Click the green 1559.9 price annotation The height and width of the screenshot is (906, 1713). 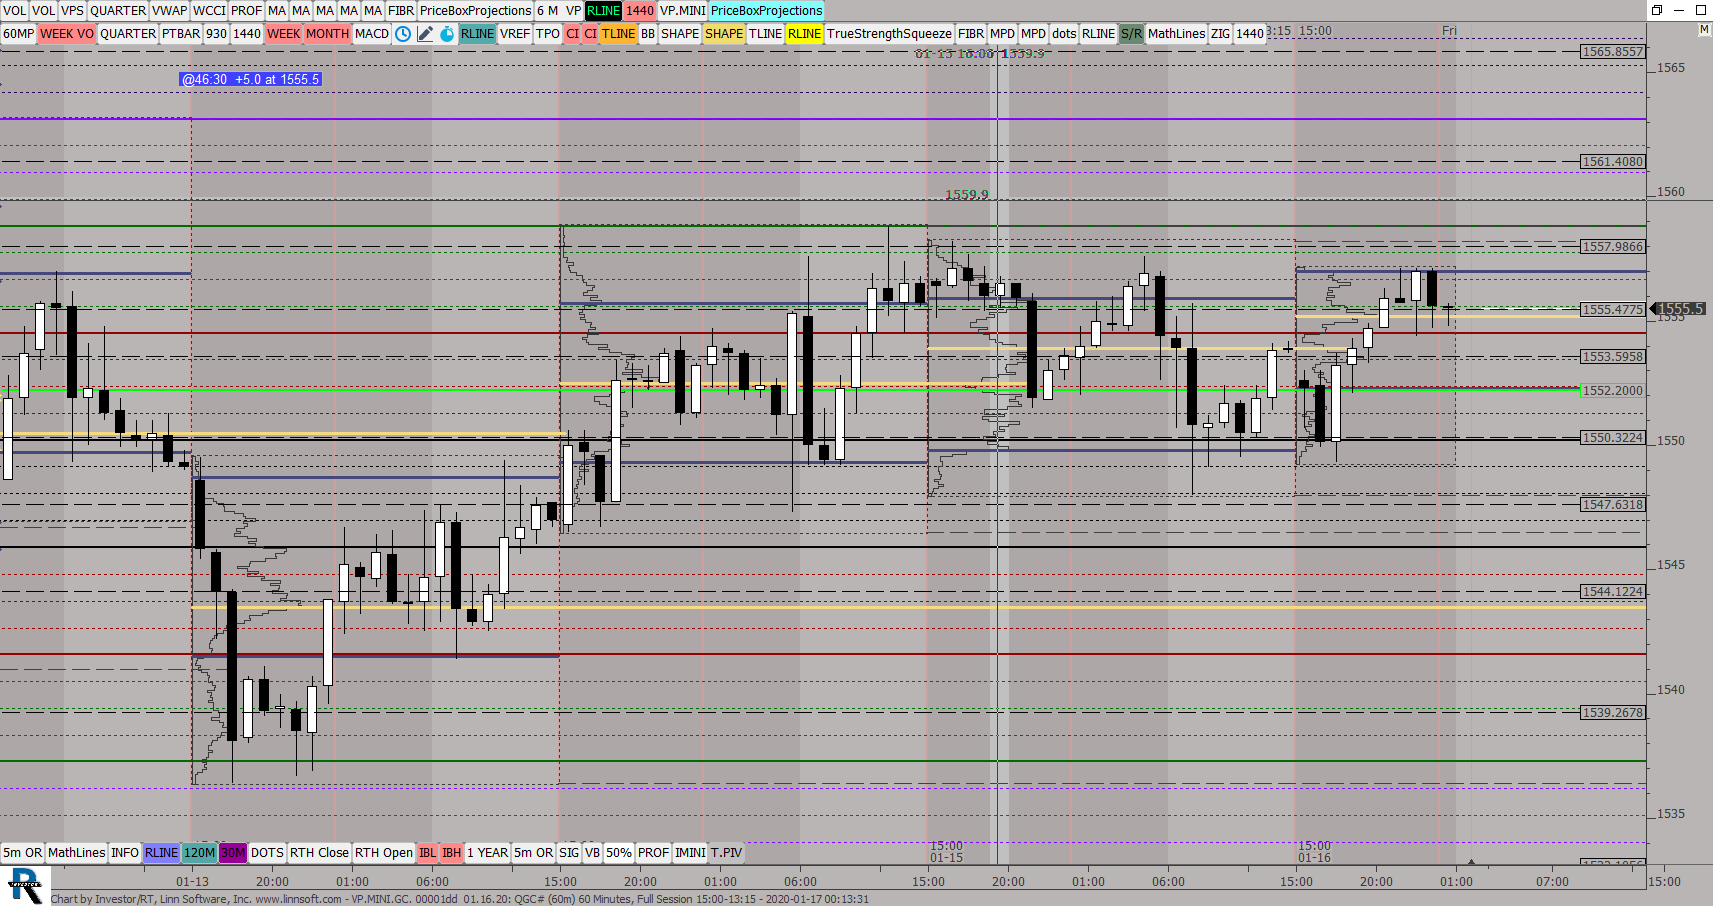pyautogui.click(x=967, y=195)
